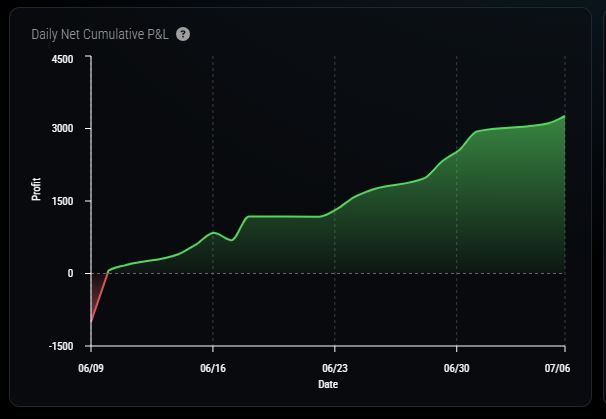Select the 06/16 date label

(213, 368)
